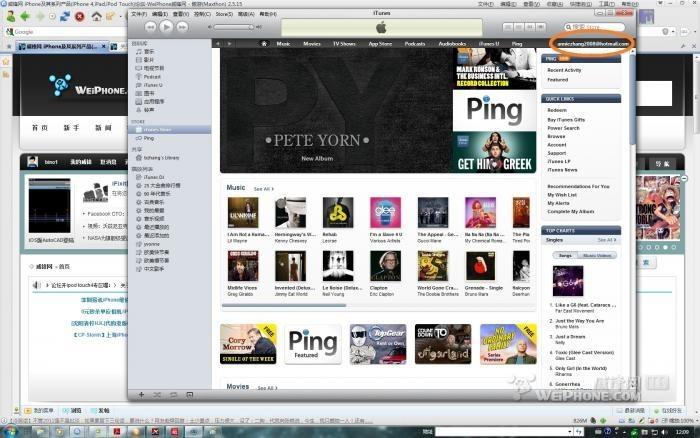The height and width of the screenshot is (438, 700).
Task: Click See All next to Singles
Action: [x=607, y=240]
